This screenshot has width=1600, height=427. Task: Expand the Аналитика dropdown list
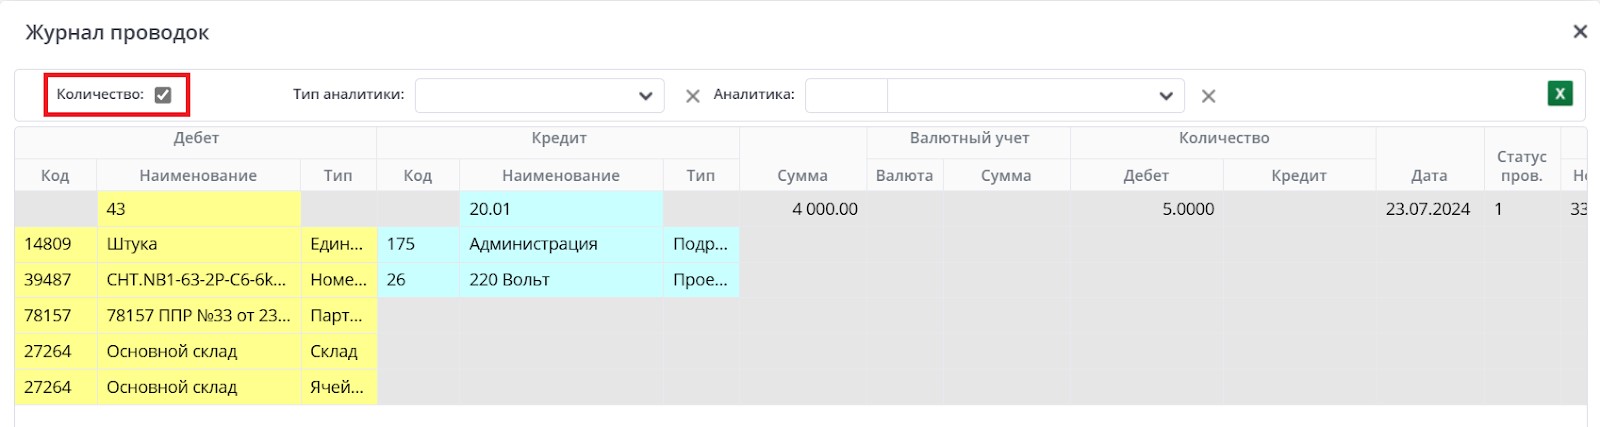[1165, 96]
